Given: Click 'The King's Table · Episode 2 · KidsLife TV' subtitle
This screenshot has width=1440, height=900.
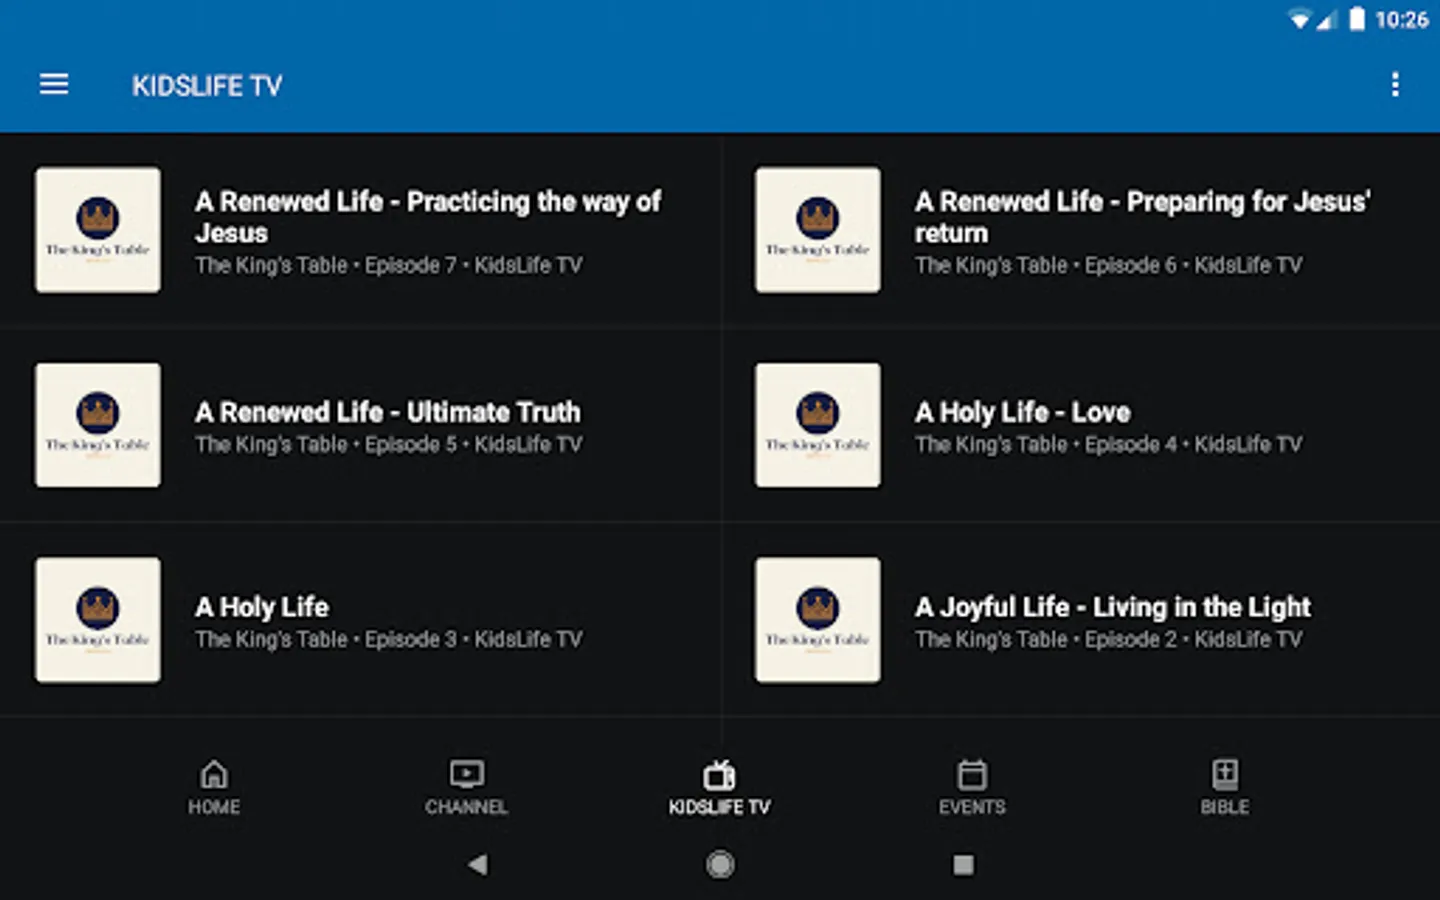Looking at the screenshot, I should [x=1109, y=639].
